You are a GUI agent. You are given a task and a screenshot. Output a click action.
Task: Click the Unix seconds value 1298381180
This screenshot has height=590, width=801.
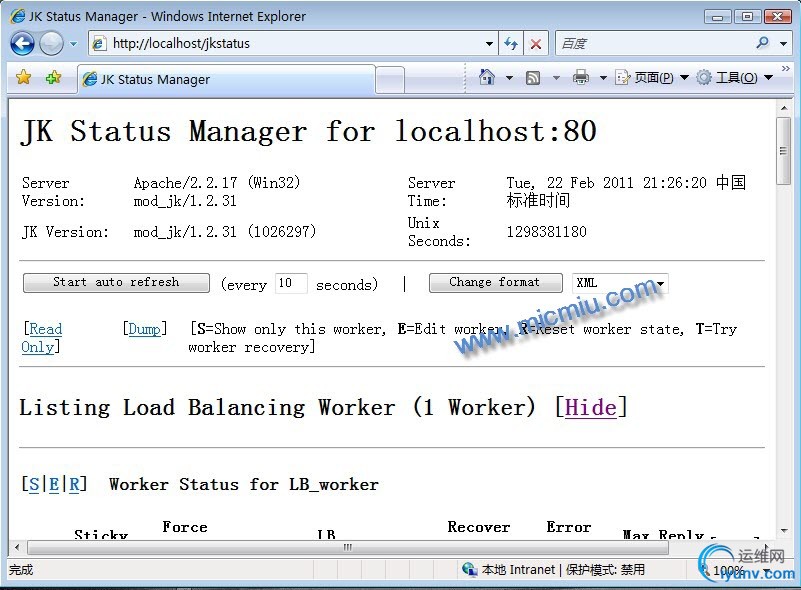pos(547,232)
